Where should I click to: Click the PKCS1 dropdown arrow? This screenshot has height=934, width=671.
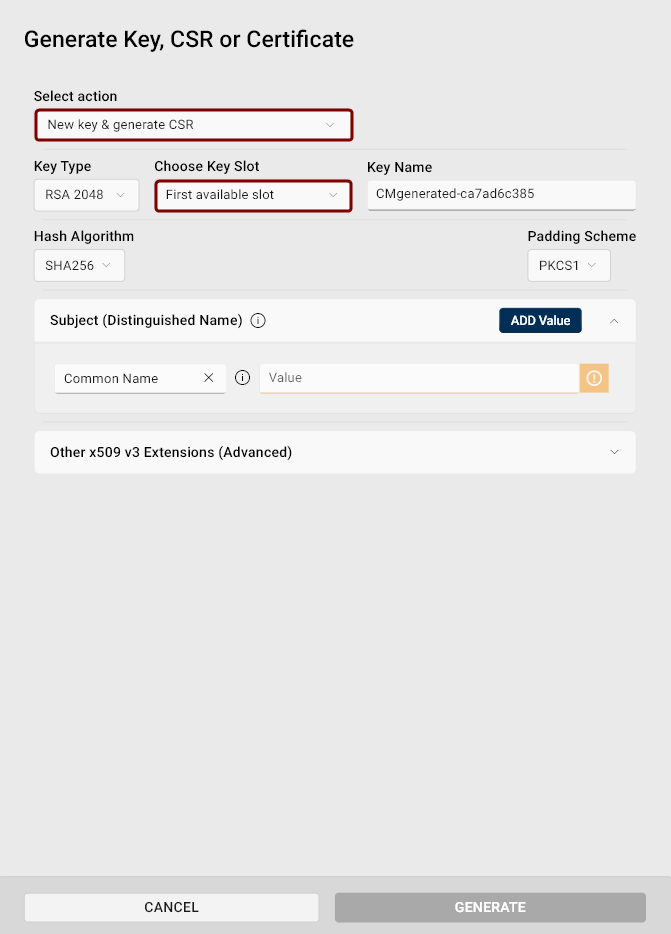pyautogui.click(x=592, y=265)
